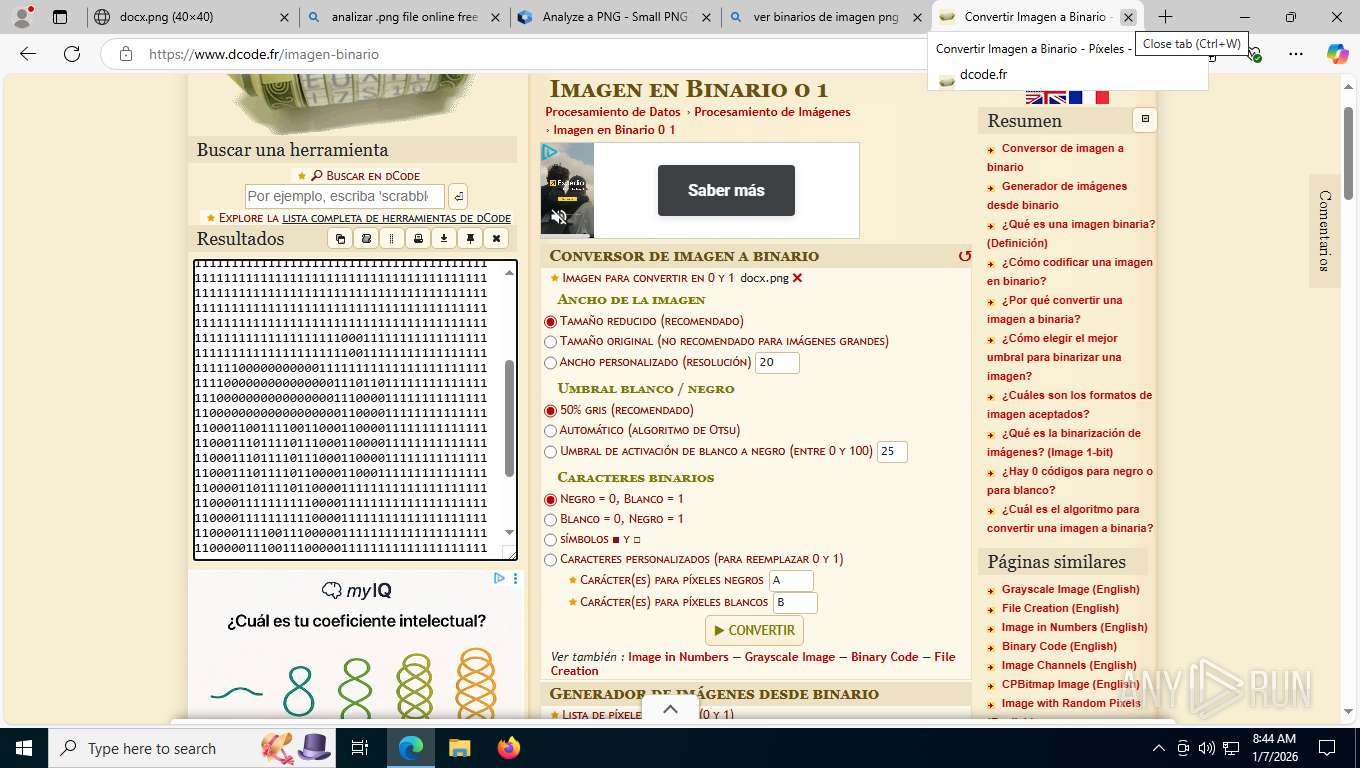Print the results with the printer icon
This screenshot has width=1360, height=768.
[418, 239]
